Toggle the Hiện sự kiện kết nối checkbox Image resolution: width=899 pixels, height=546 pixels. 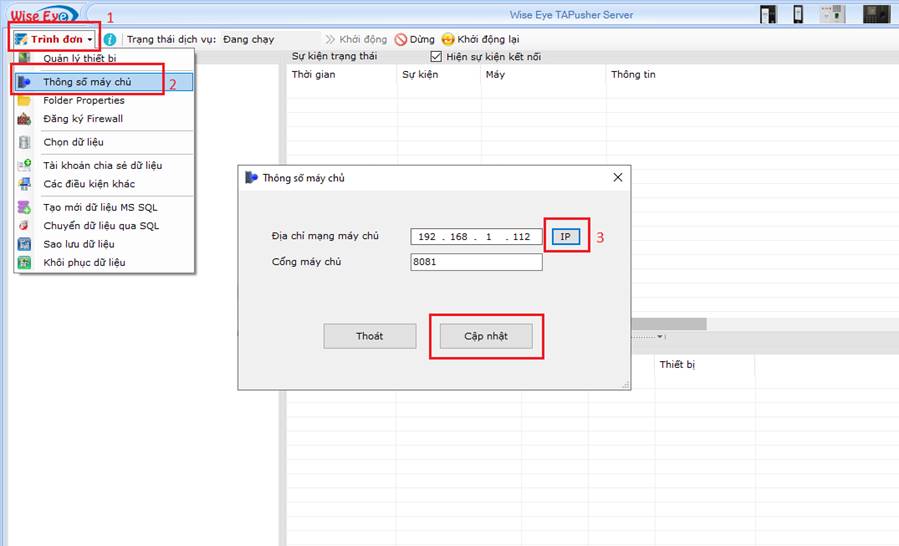click(435, 57)
